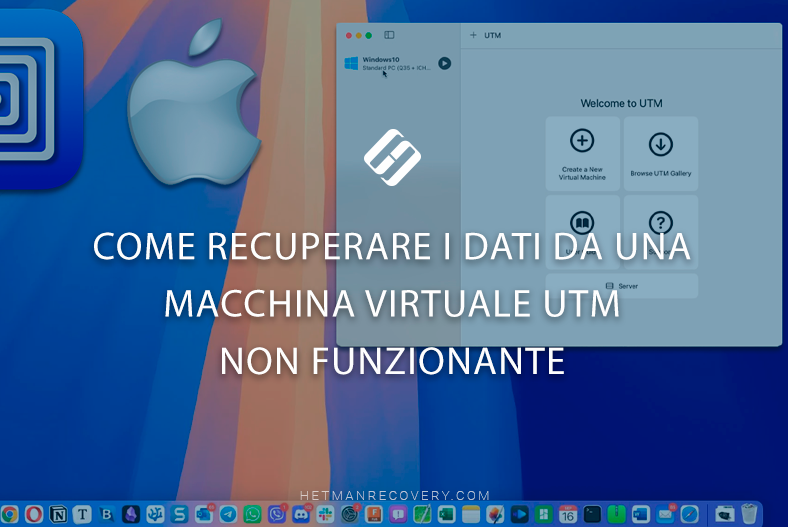The height and width of the screenshot is (527, 788).
Task: Open the blue S app icon in dock
Action: click(x=179, y=514)
